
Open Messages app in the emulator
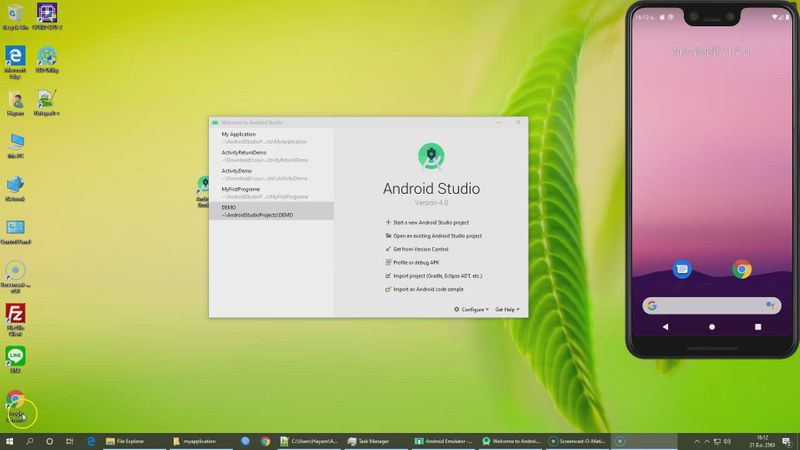(x=682, y=268)
